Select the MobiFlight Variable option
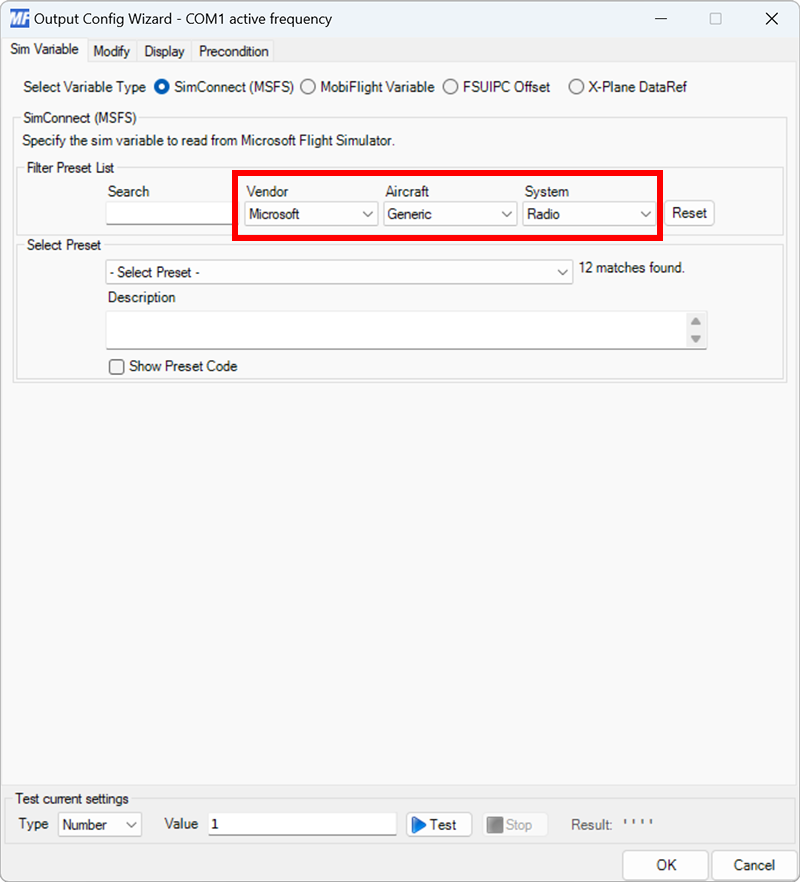Viewport: 800px width, 882px height. point(308,87)
